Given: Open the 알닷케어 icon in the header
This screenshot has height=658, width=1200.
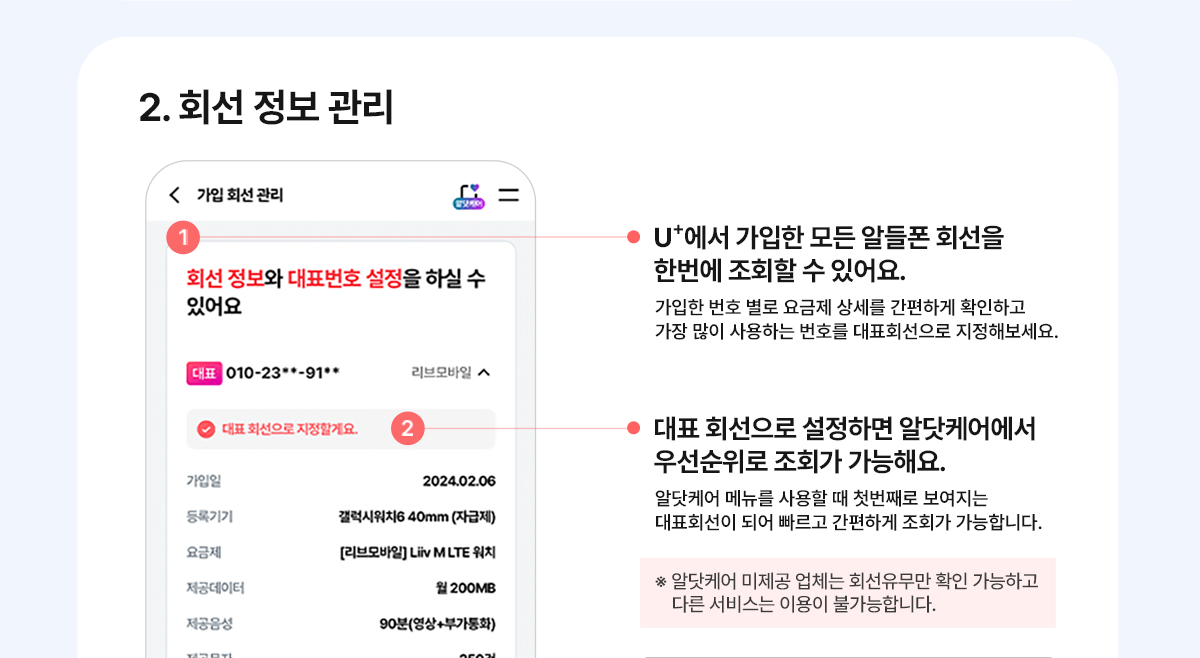Looking at the screenshot, I should tap(468, 195).
